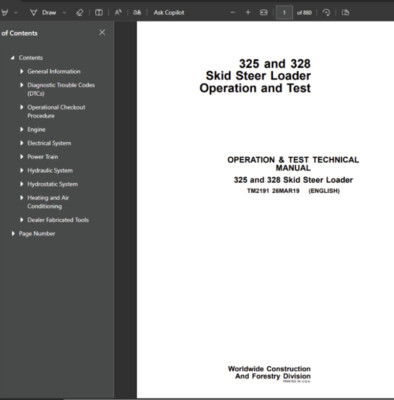Expand the Page Number node arrow
The height and width of the screenshot is (400, 394).
pyautogui.click(x=13, y=234)
